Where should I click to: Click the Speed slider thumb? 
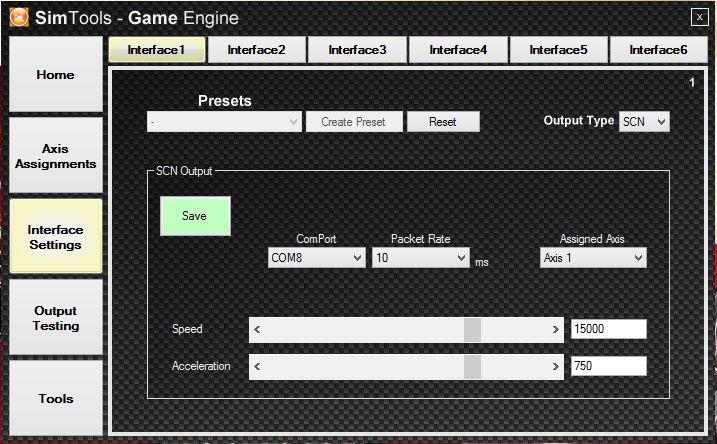click(x=472, y=330)
